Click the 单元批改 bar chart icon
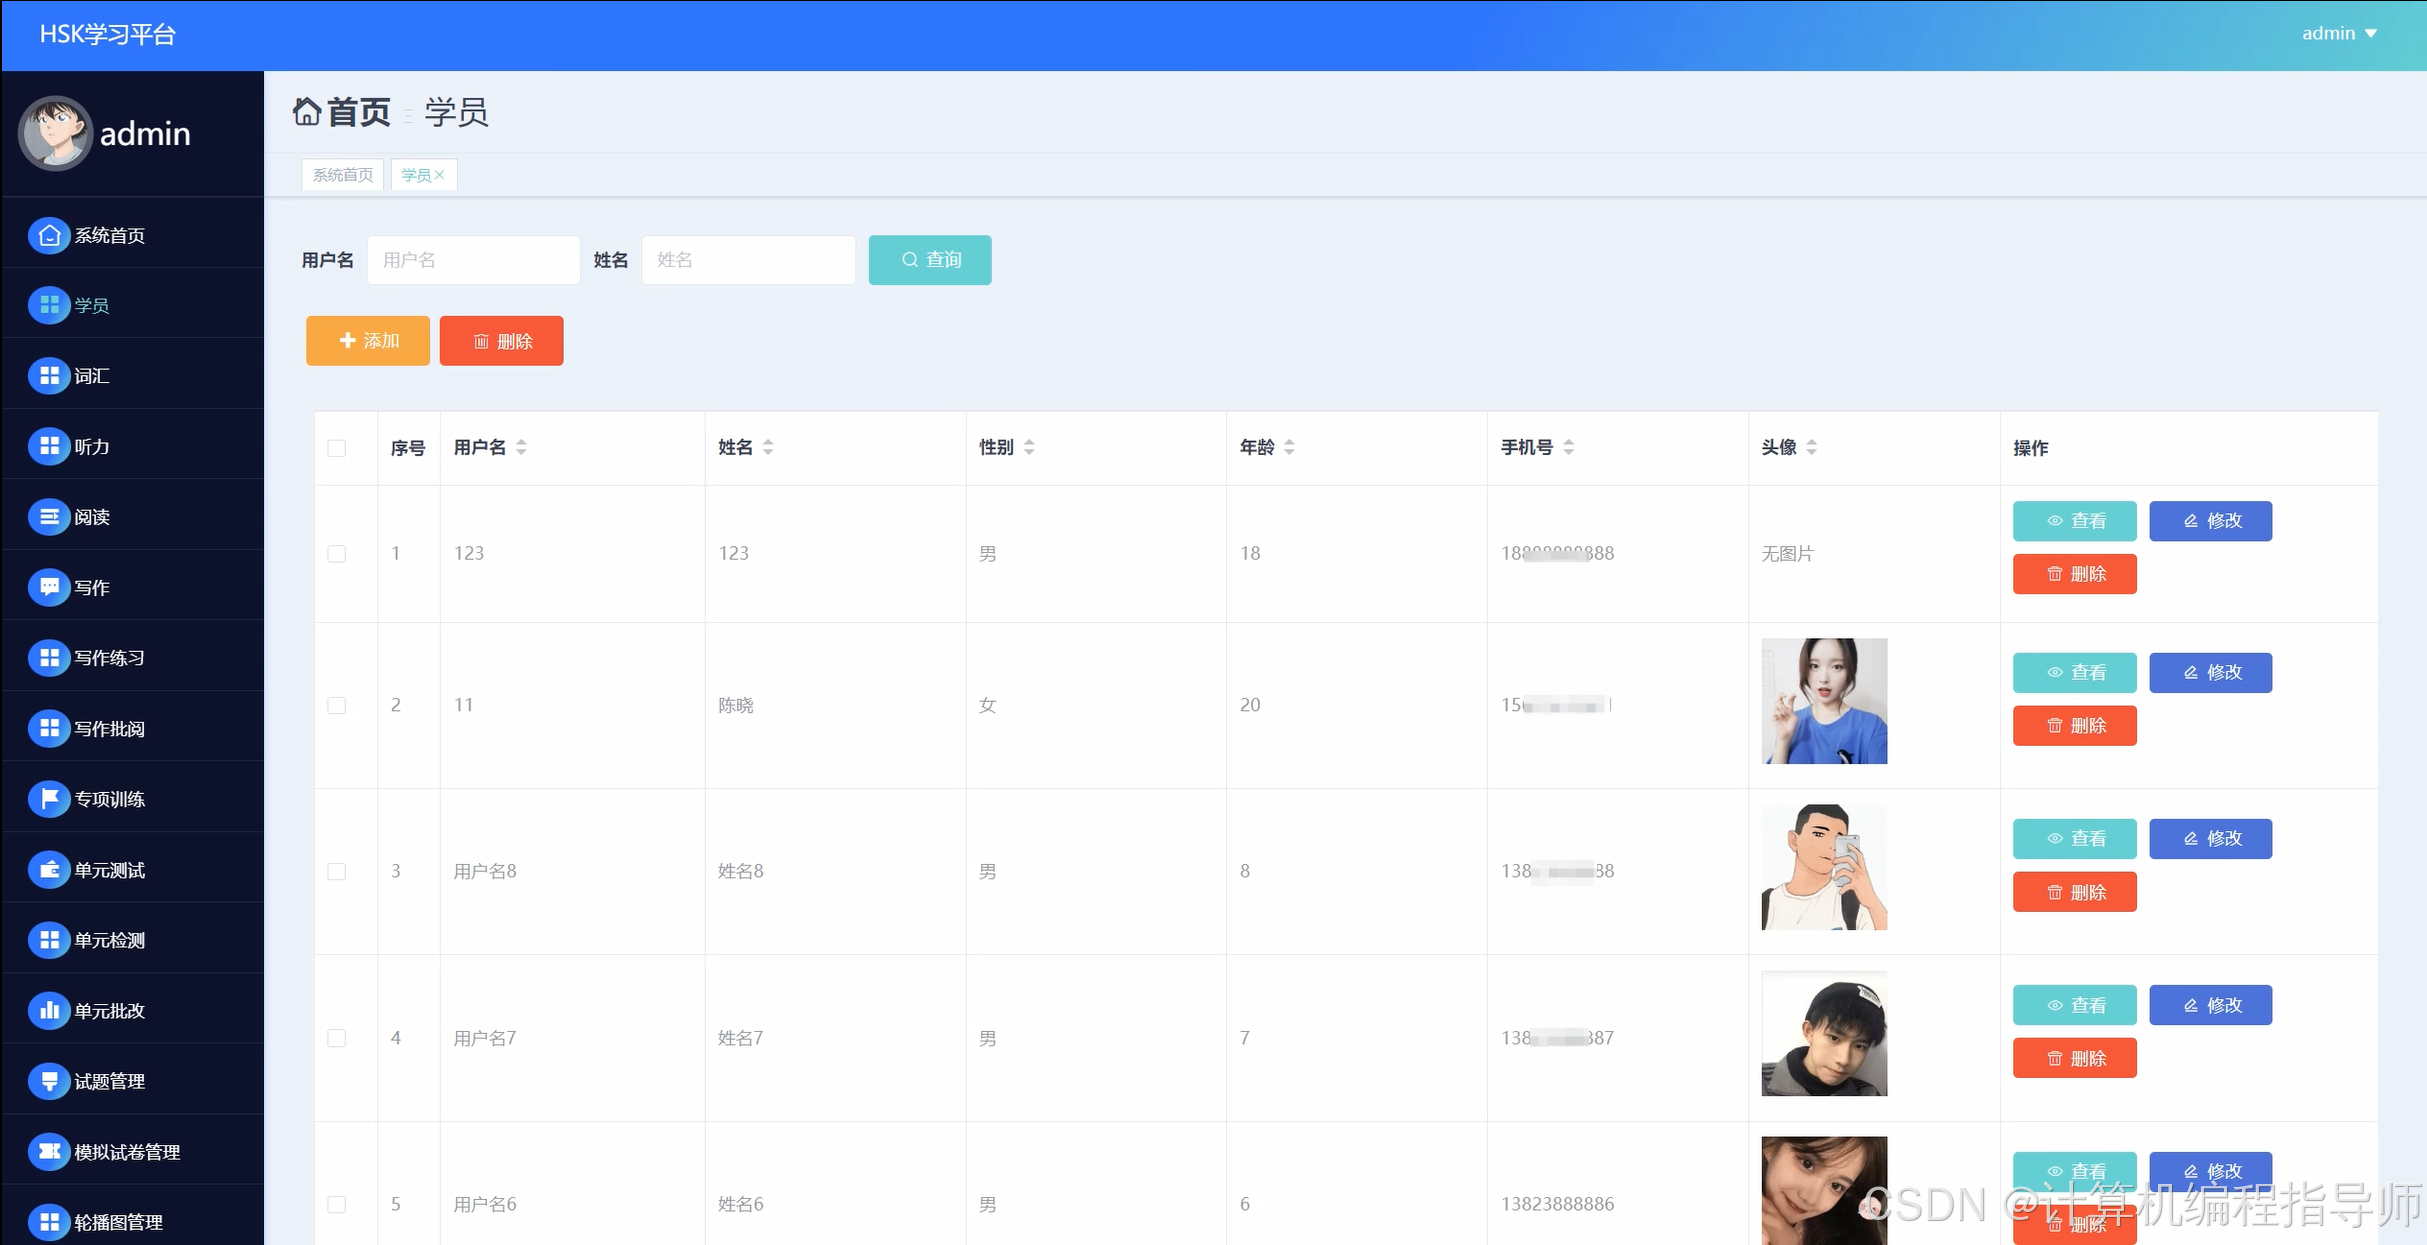The image size is (2427, 1245). tap(48, 1011)
